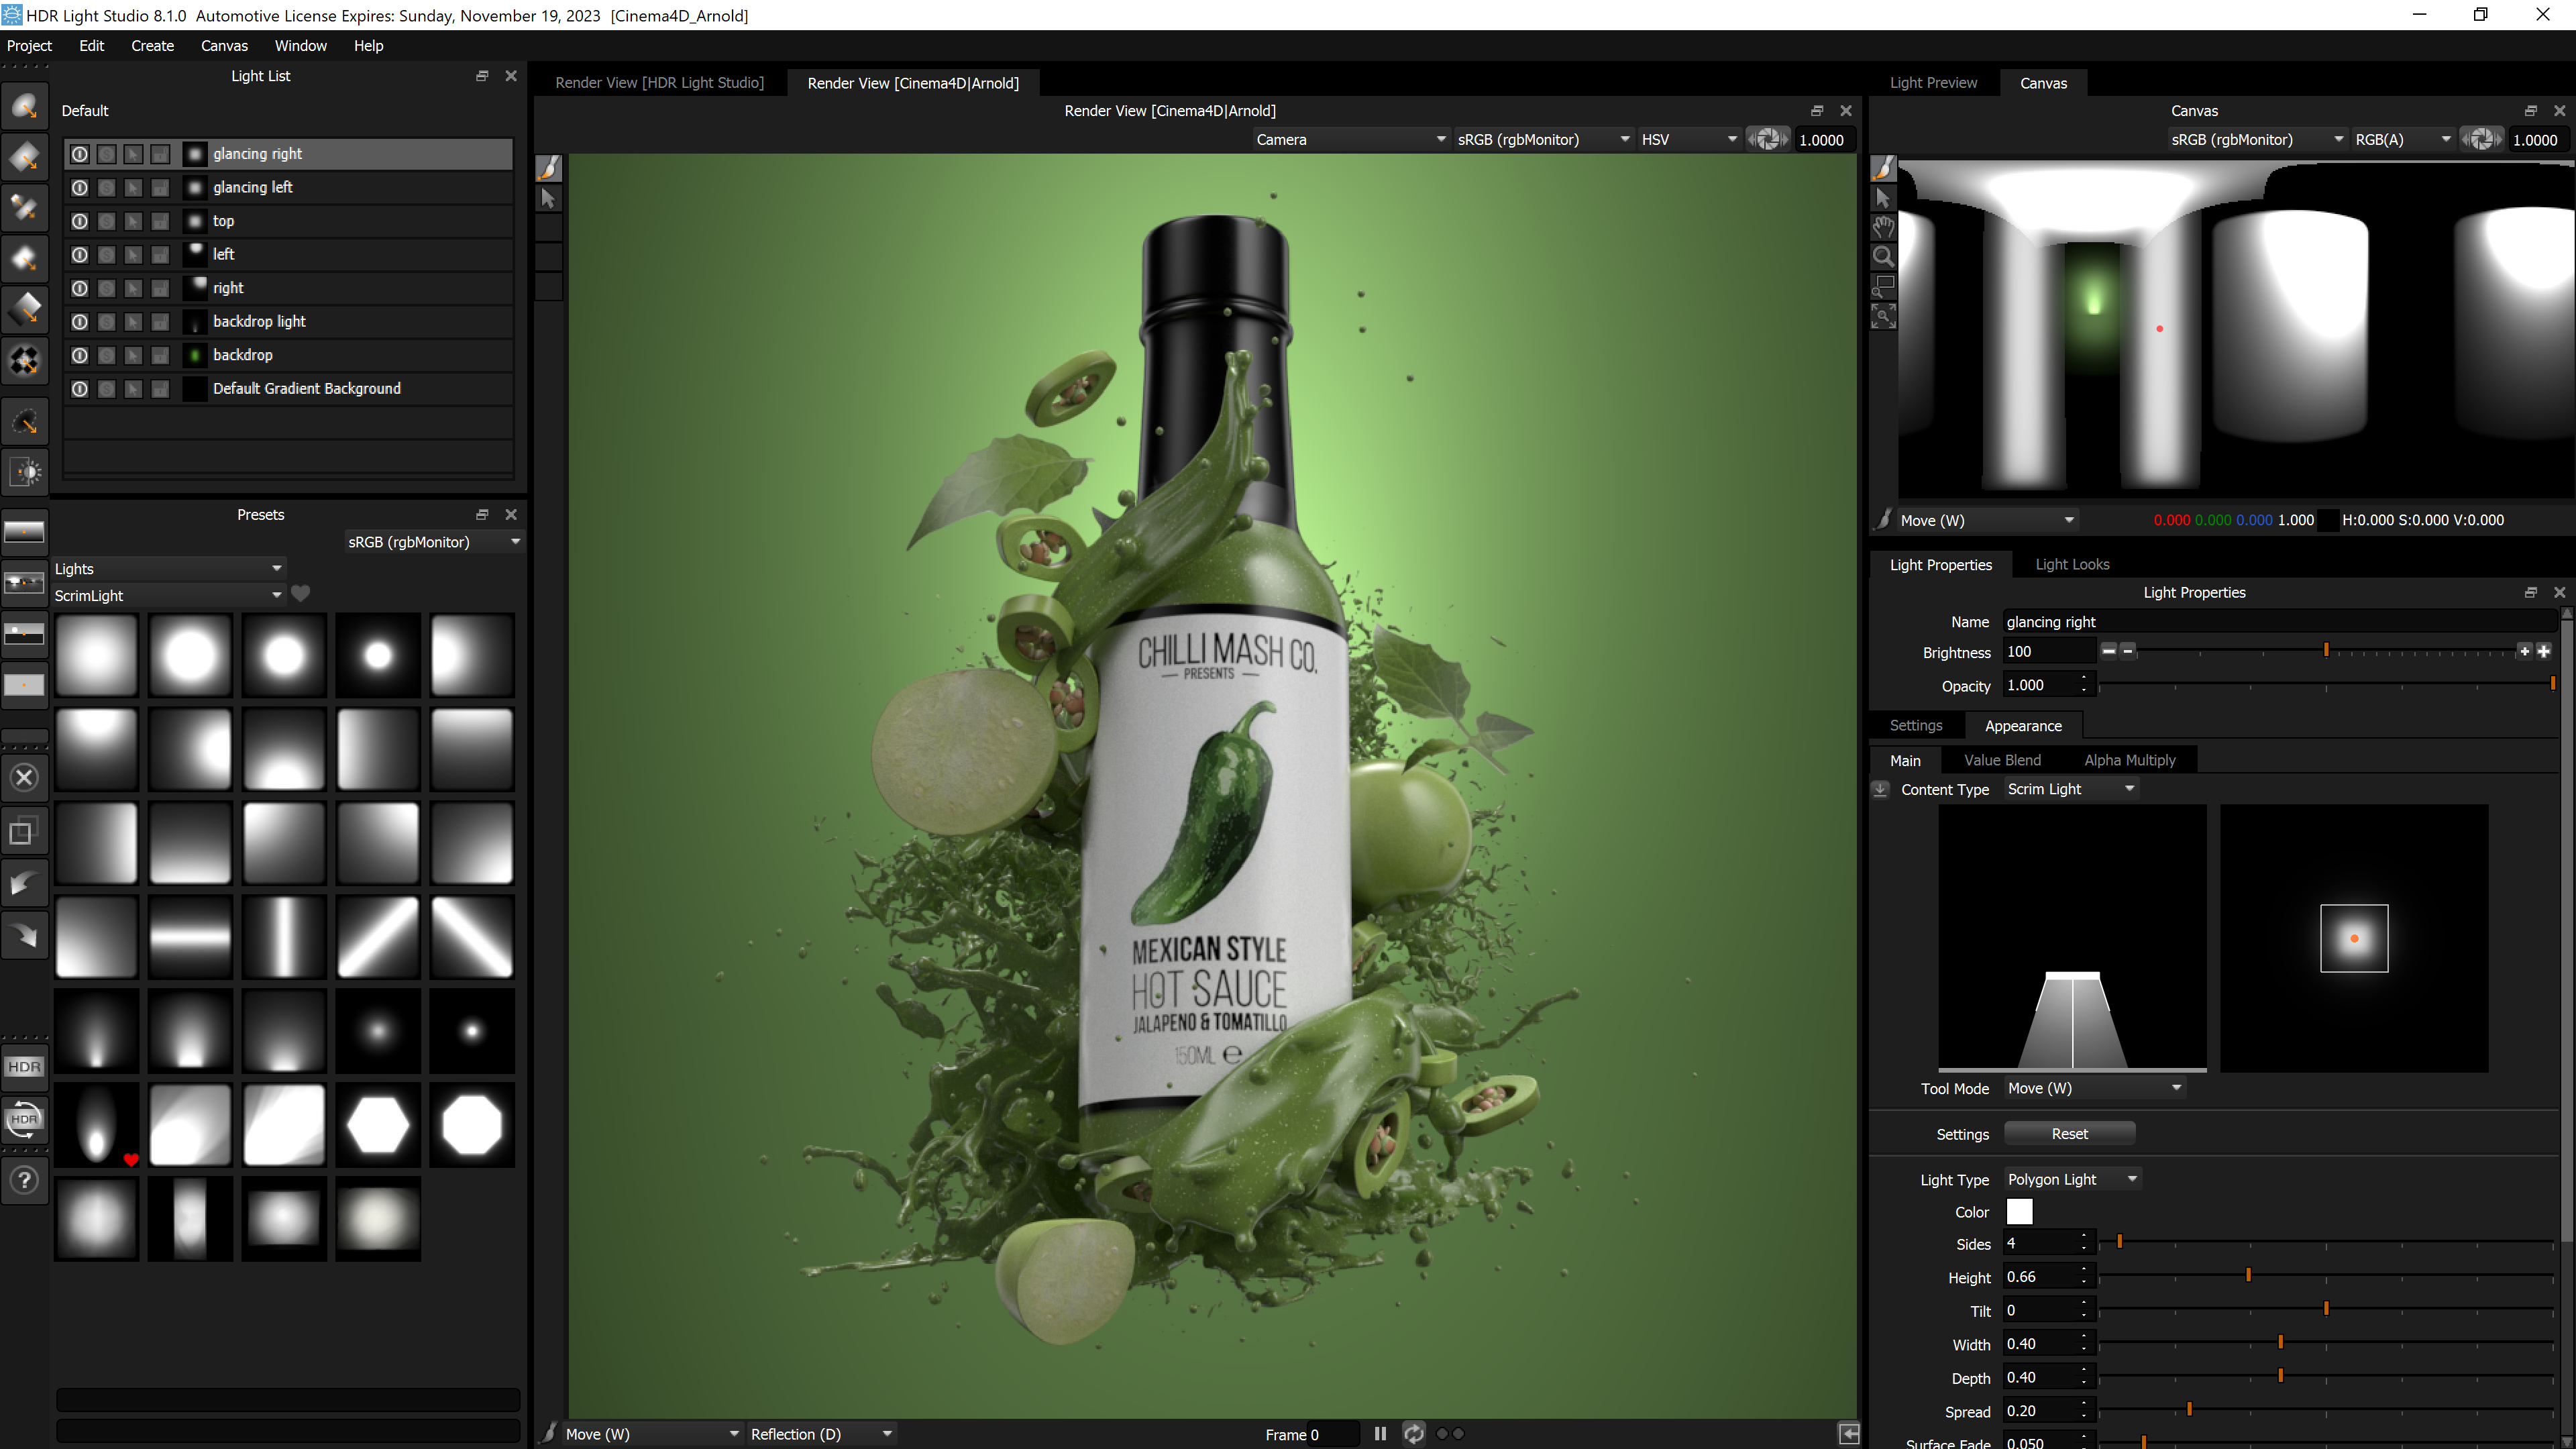2576x1449 pixels.
Task: Toggle selectable for the left light
Action: (x=133, y=255)
